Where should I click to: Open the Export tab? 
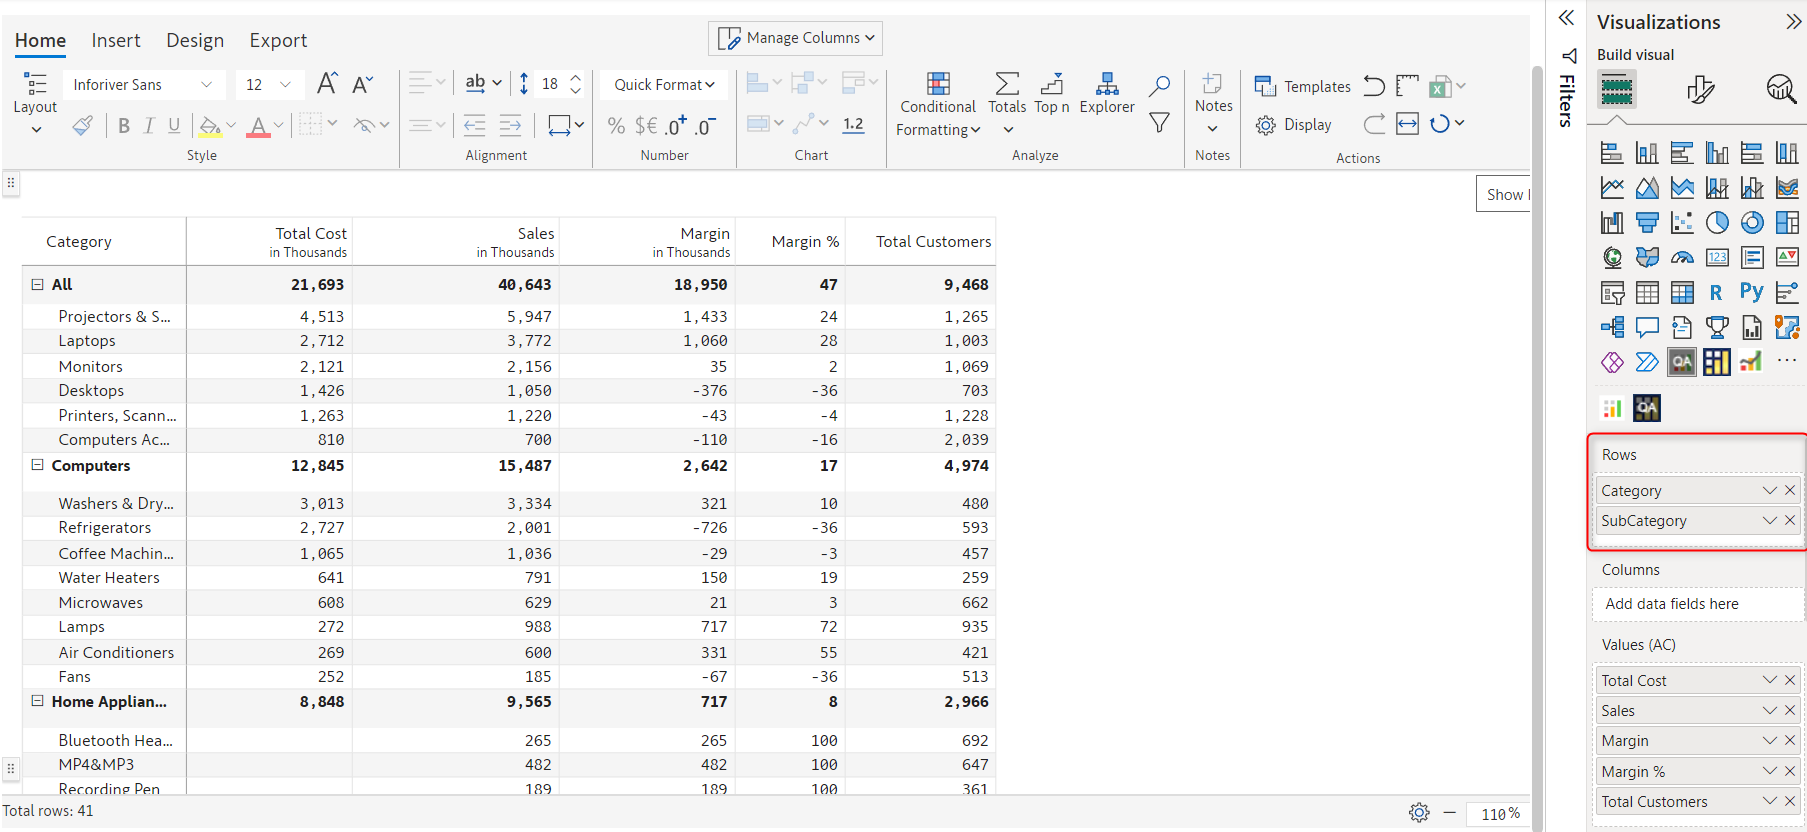tap(278, 41)
